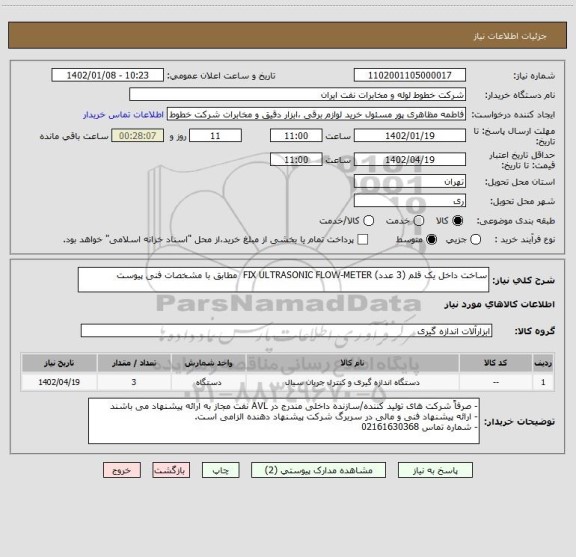This screenshot has width=576, height=557.
Task: Click the buyer notes text area
Action: (284, 421)
